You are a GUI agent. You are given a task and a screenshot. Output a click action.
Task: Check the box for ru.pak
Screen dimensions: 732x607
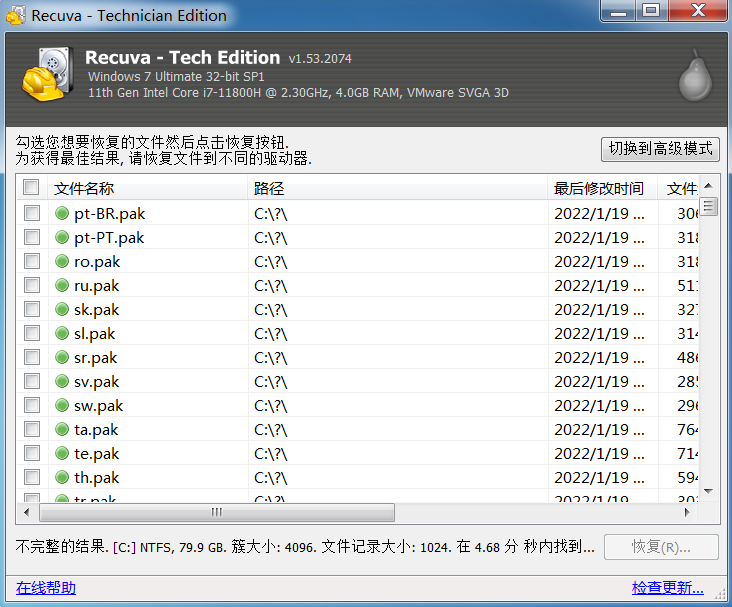click(32, 285)
